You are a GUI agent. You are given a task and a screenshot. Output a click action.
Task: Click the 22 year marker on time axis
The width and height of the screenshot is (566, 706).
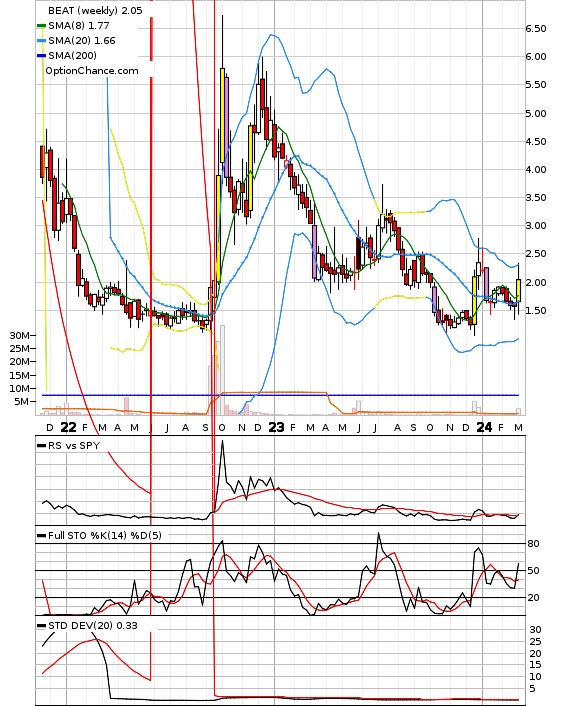coord(68,427)
